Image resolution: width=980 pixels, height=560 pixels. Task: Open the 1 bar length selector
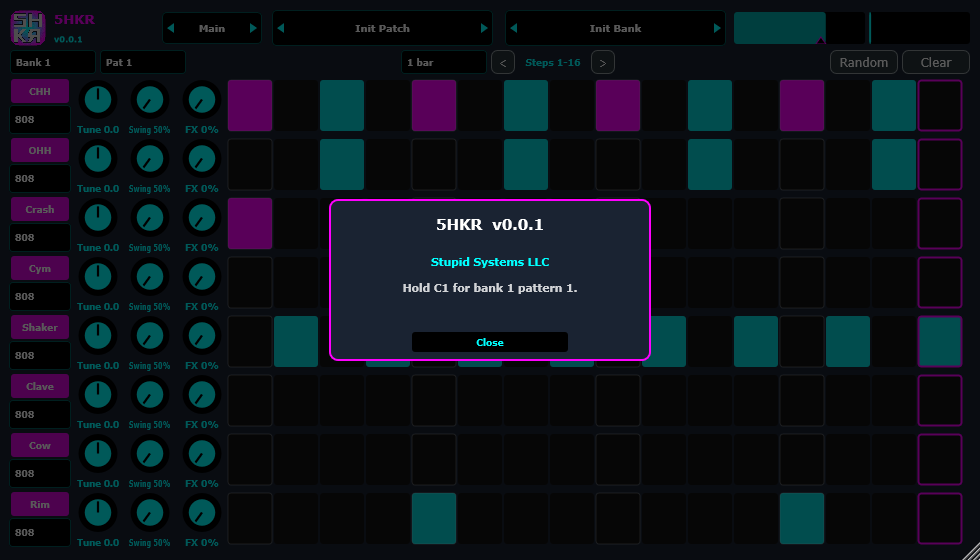tap(444, 62)
